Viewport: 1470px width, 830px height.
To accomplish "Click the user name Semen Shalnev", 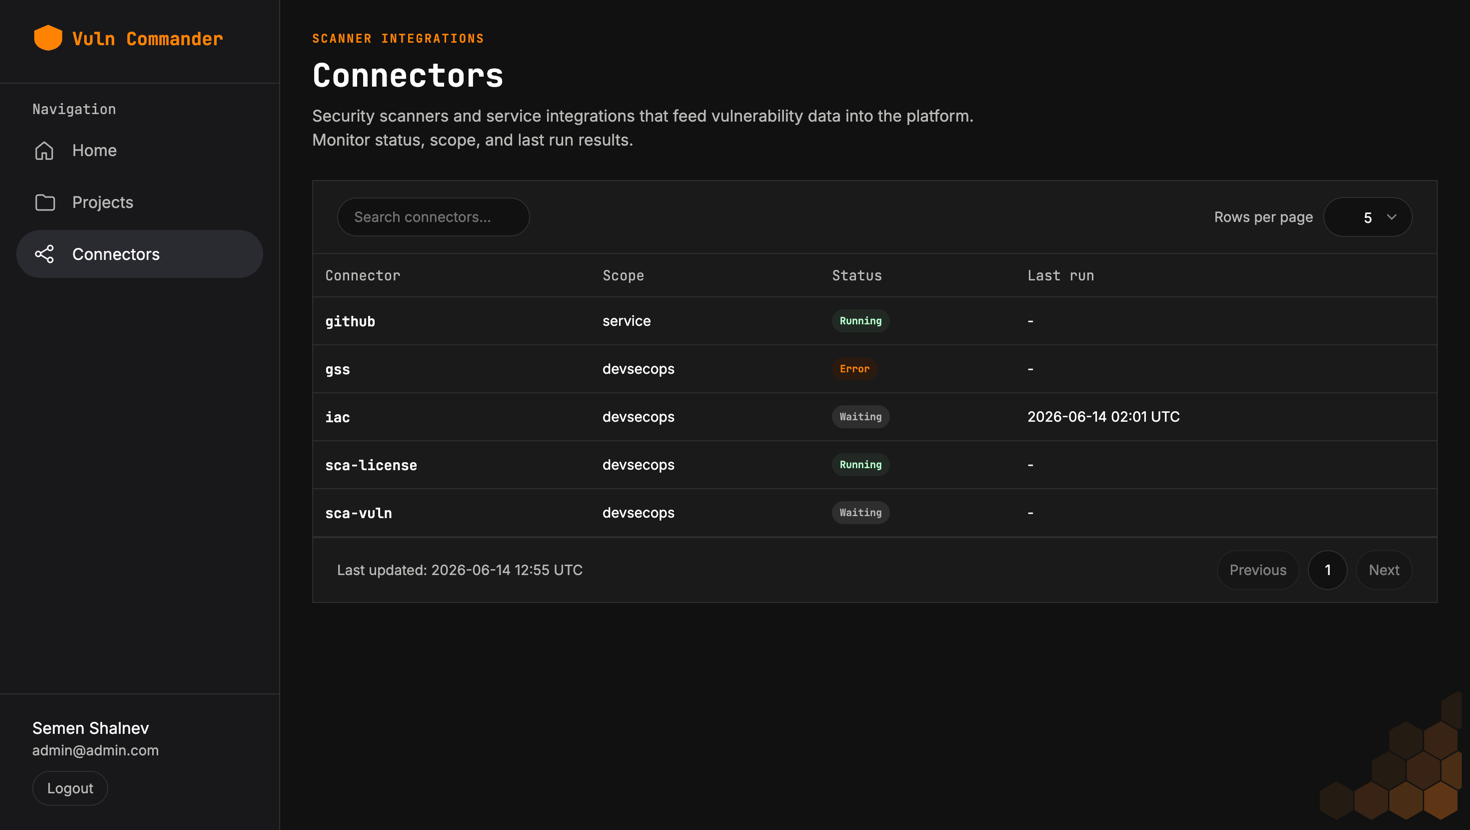I will coord(90,728).
